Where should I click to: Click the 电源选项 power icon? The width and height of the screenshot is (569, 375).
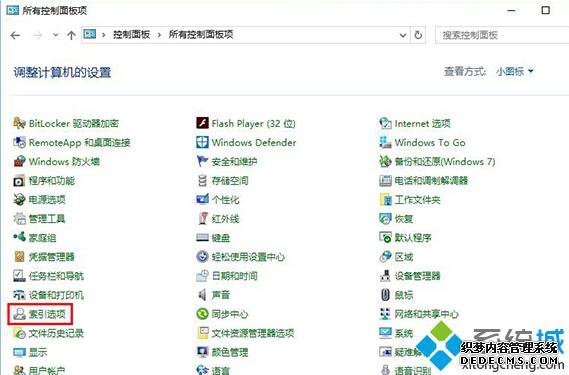(19, 199)
